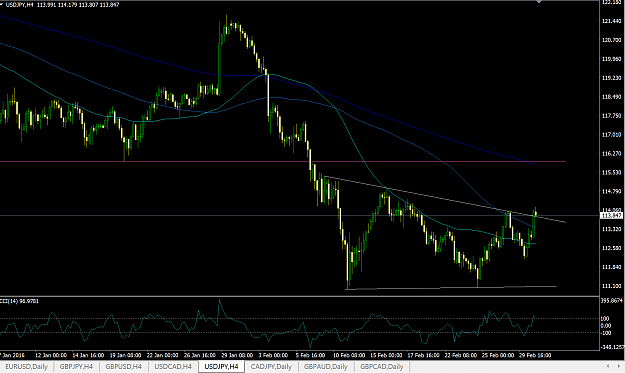Click the right arrow to scroll chart tabs
The width and height of the screenshot is (625, 373).
point(619,366)
